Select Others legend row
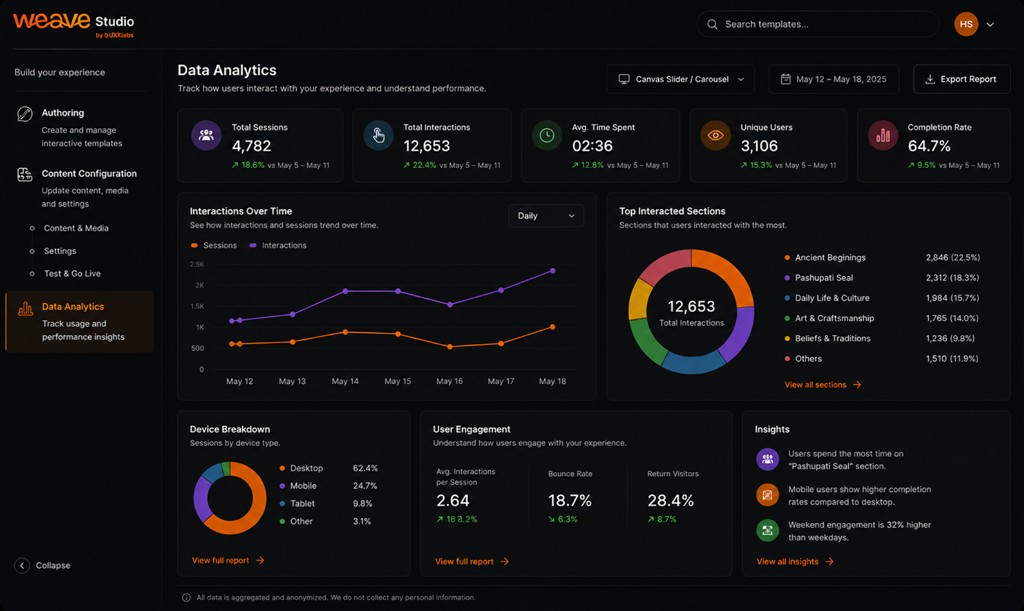The width and height of the screenshot is (1024, 611). coord(882,358)
